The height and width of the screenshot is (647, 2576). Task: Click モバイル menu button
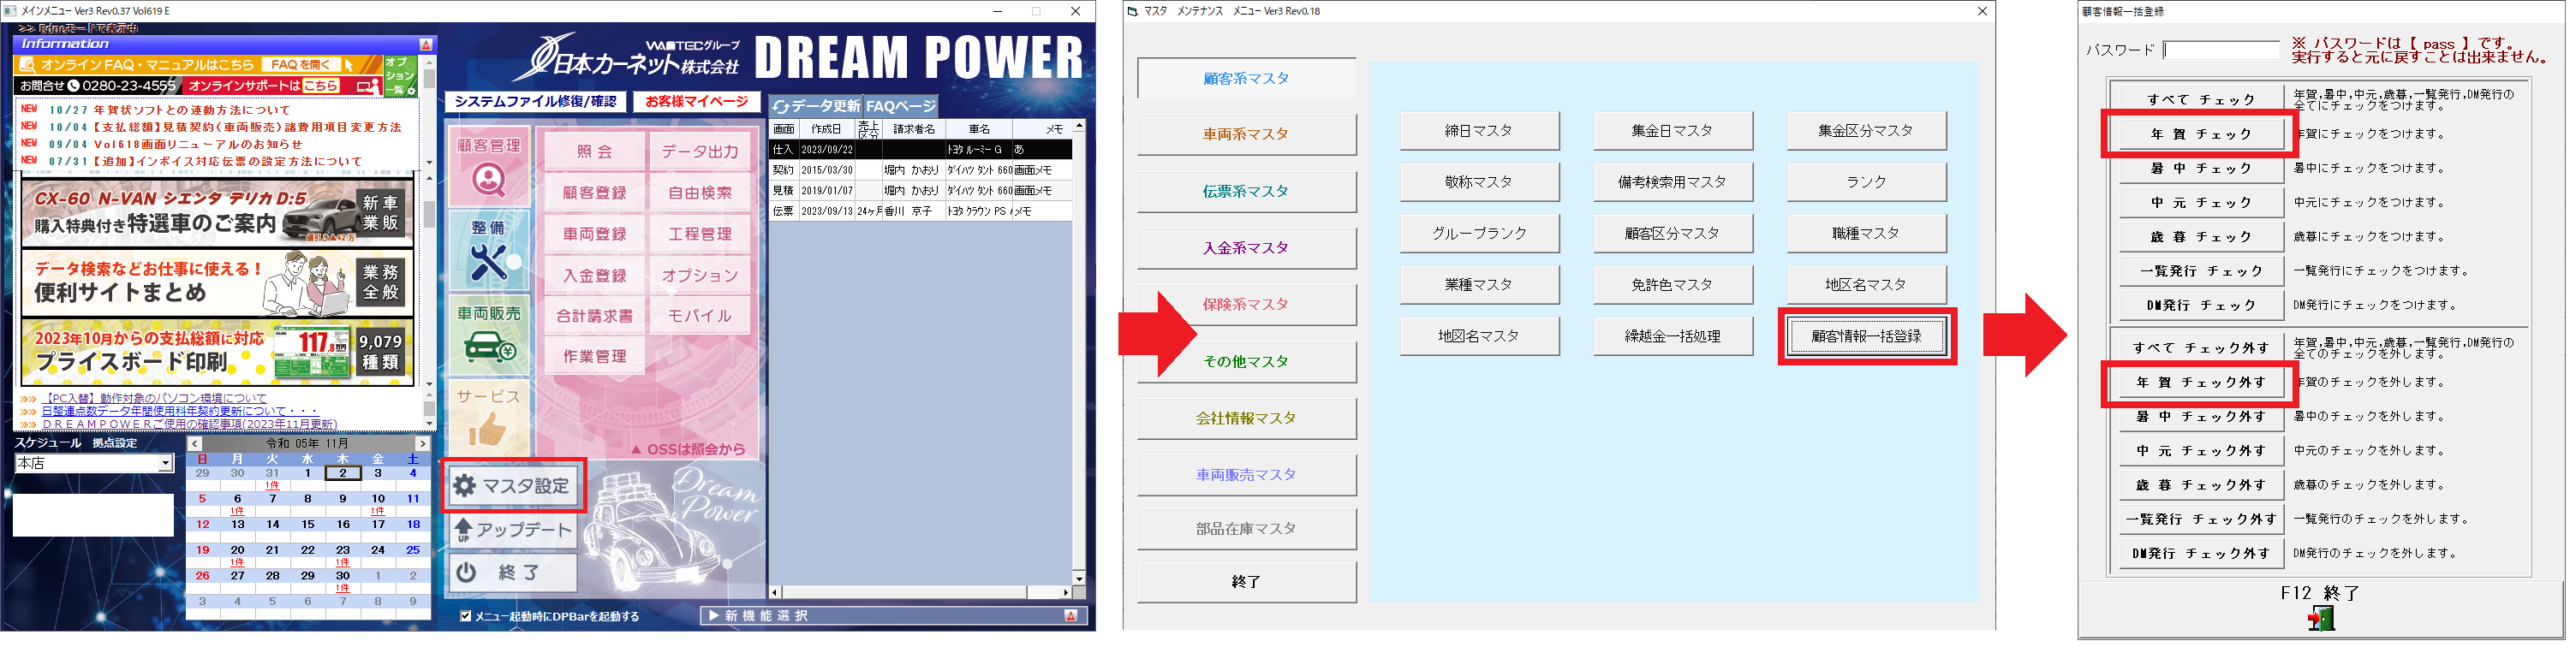coord(700,316)
